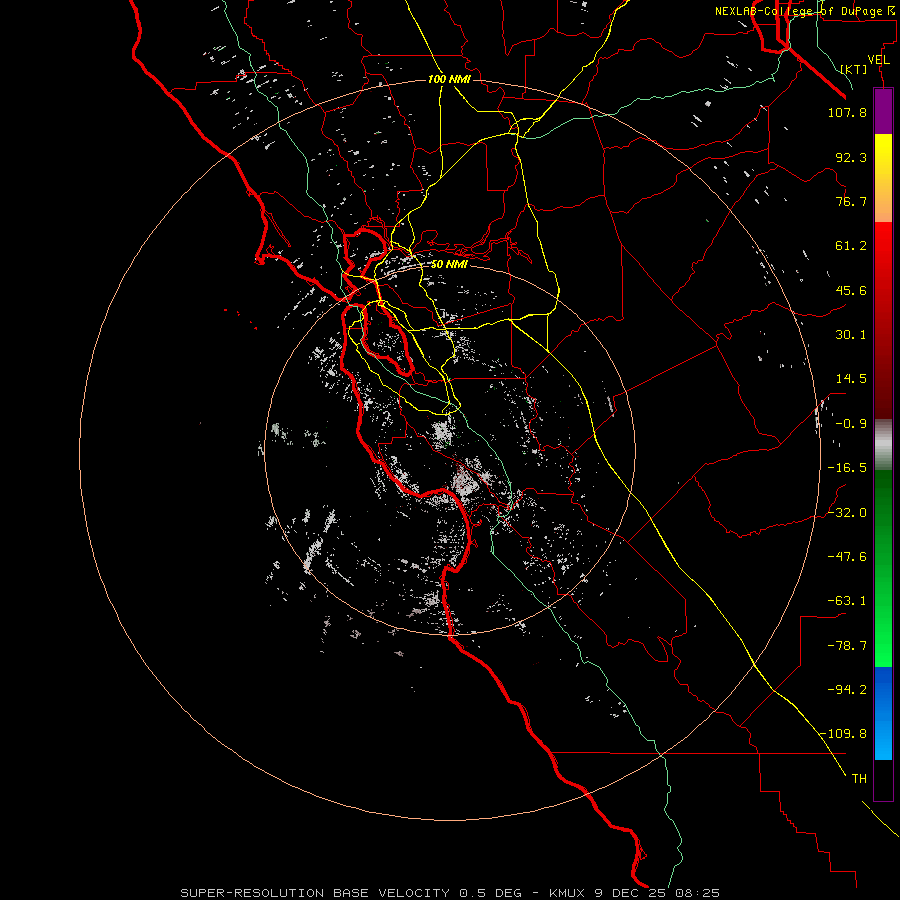
Task: Click the 61.2 velocity scale value
Action: pos(851,246)
